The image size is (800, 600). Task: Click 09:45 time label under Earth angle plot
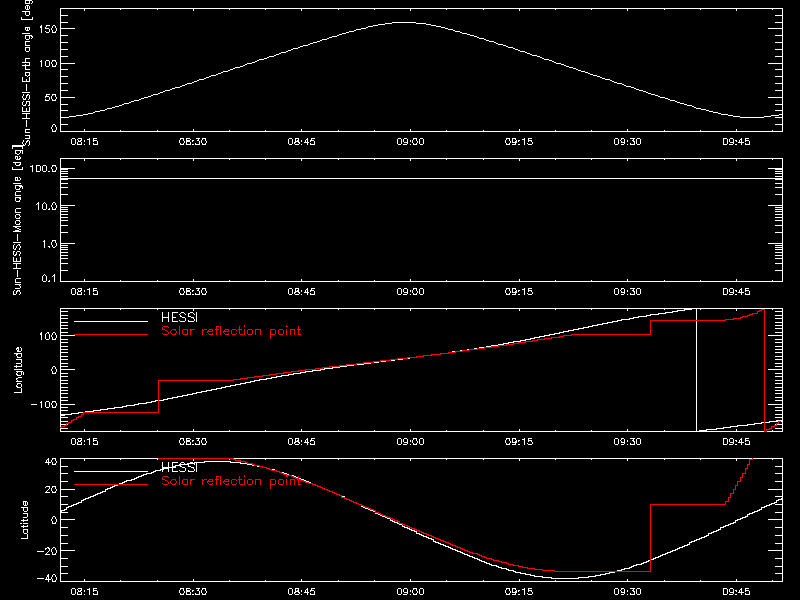(x=736, y=142)
